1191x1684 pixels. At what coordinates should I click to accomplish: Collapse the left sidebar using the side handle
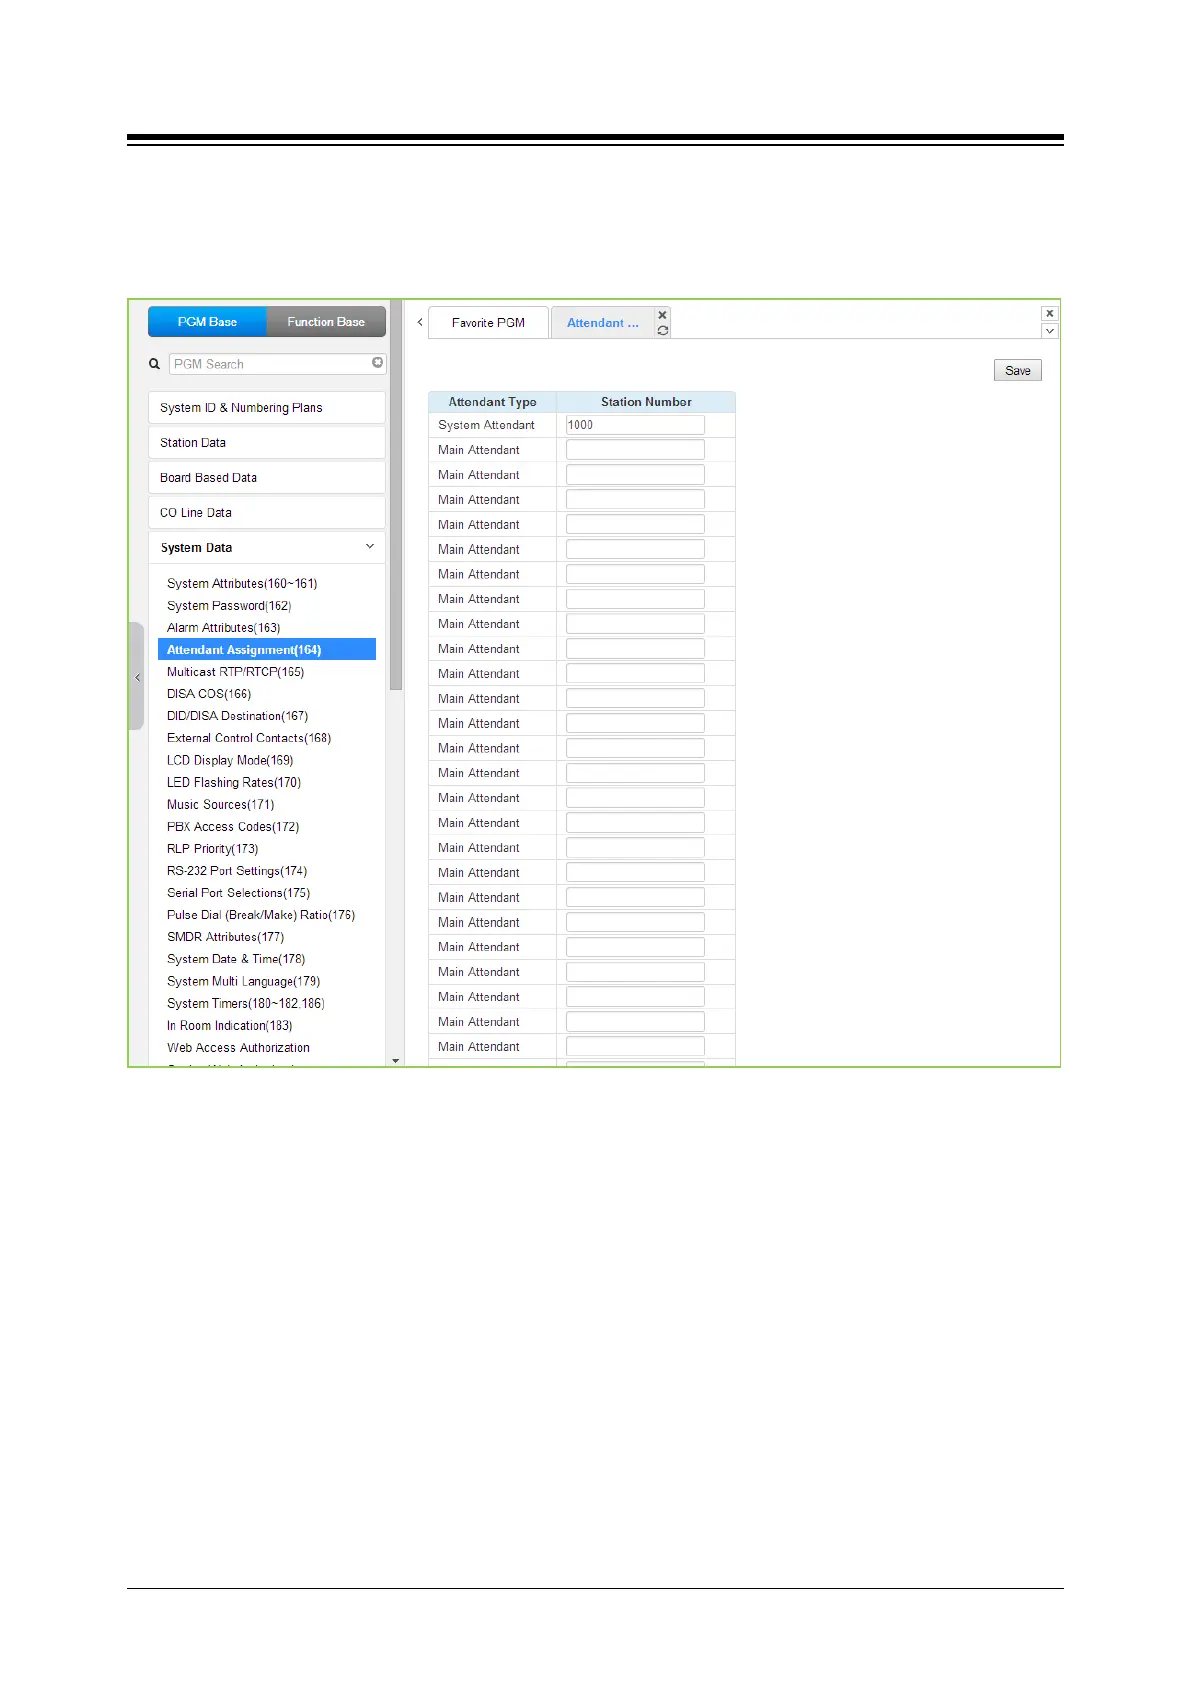point(137,677)
